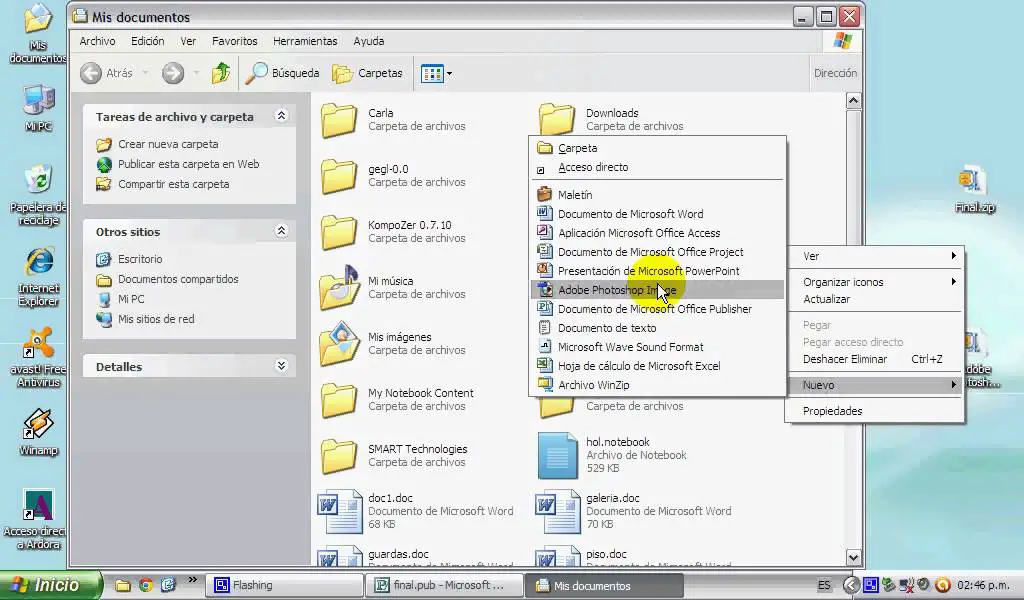Viewport: 1024px width, 600px height.
Task: Choose Hoja de cálculo de Microsoft Excel
Action: (657, 366)
